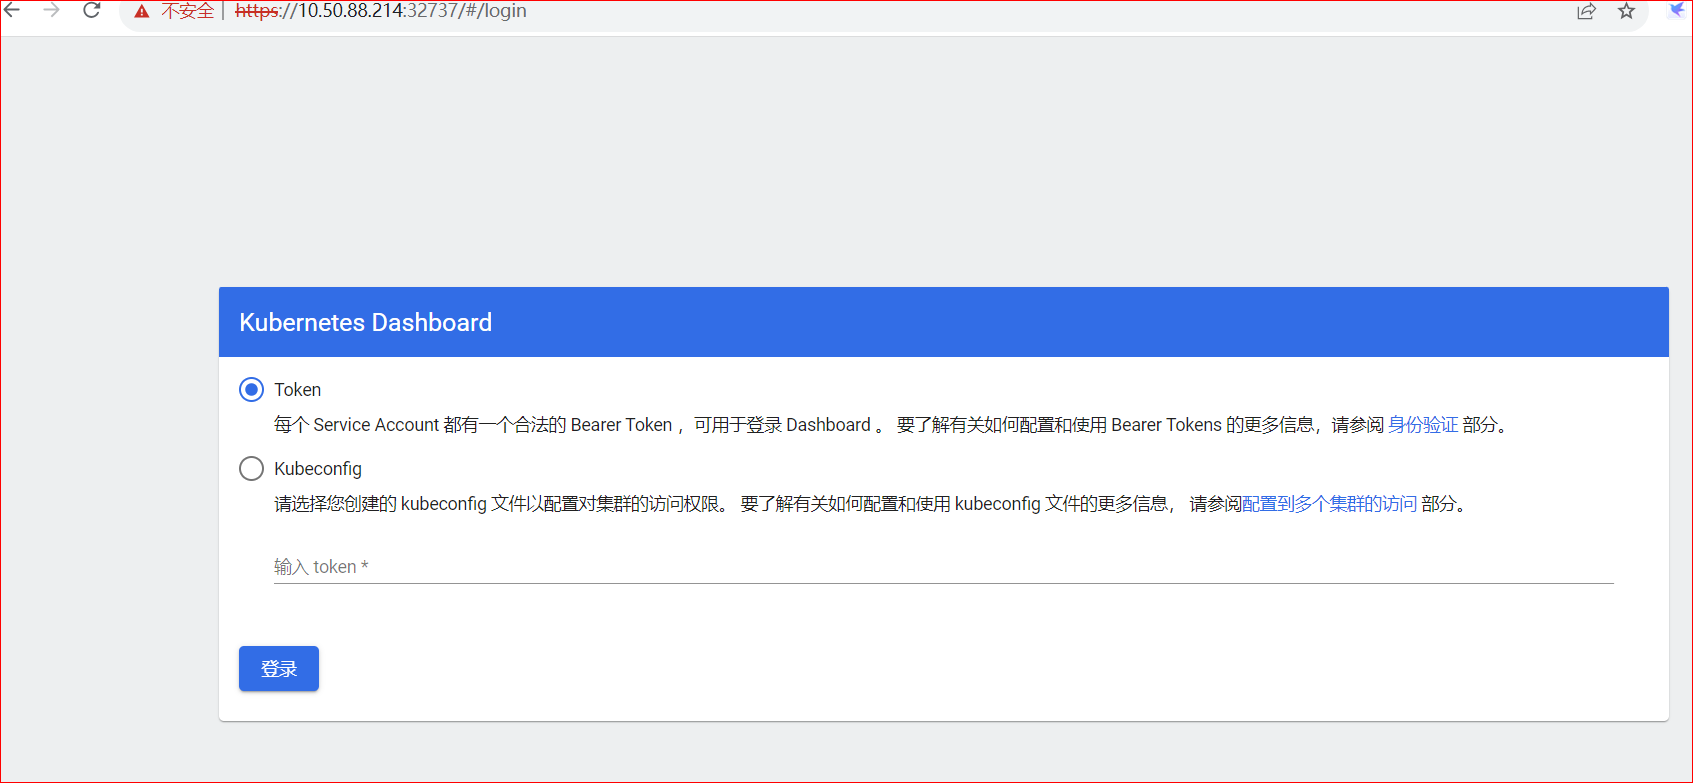
Task: Bookmark this page with the star icon
Action: coord(1626,11)
